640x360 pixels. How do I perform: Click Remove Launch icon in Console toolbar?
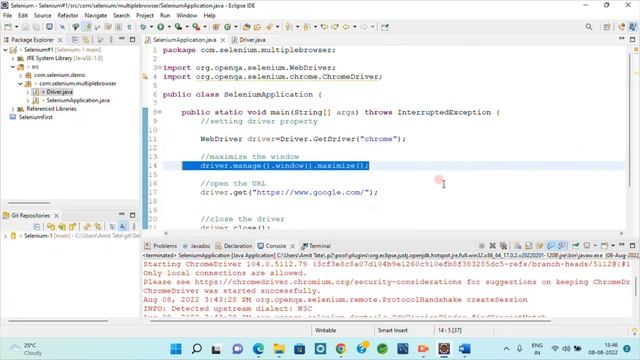click(493, 246)
